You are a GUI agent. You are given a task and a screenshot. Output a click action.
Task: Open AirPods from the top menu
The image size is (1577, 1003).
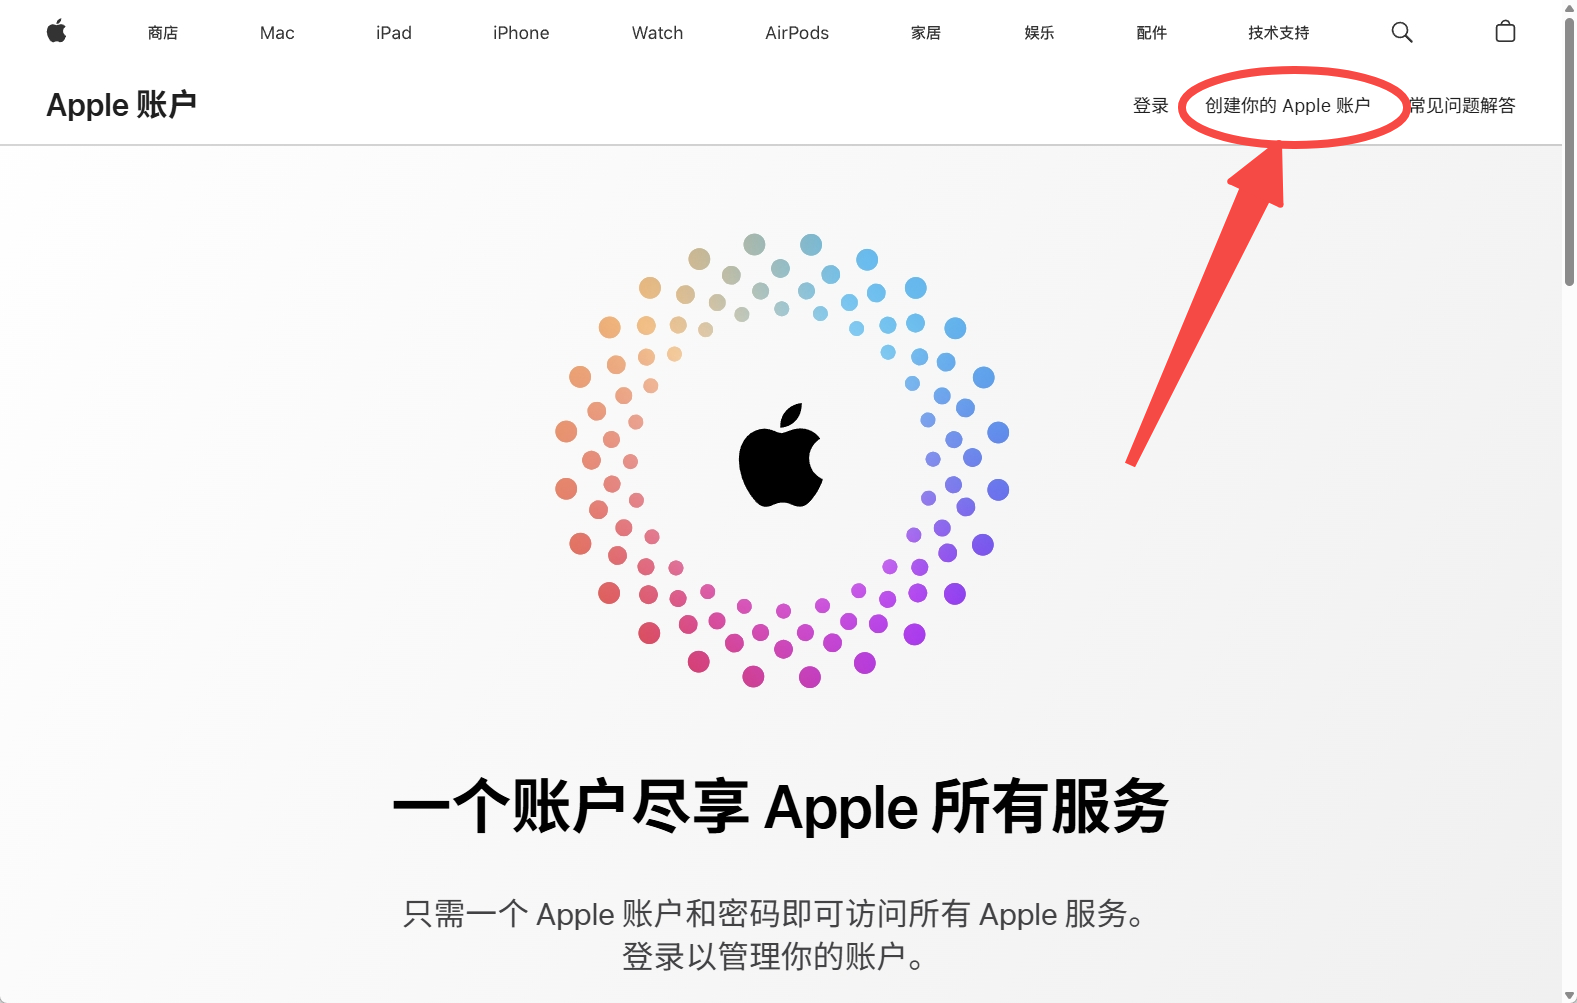(797, 33)
